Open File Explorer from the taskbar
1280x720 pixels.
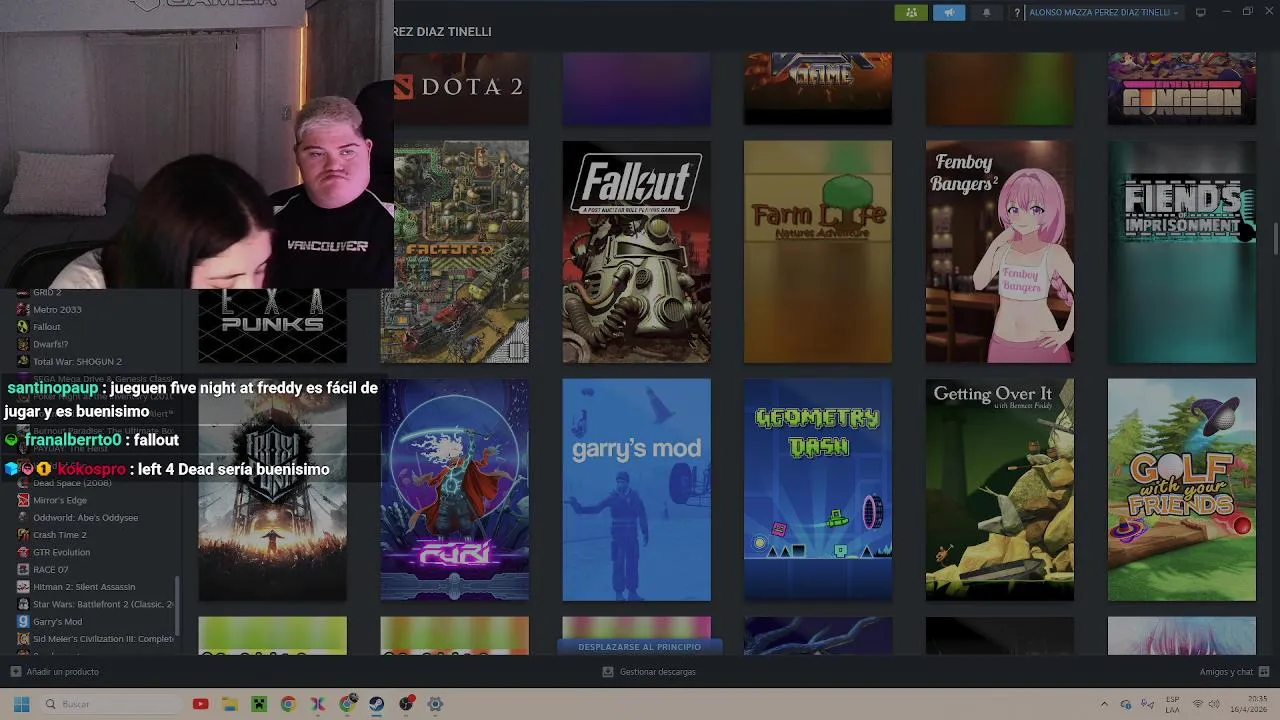(230, 704)
